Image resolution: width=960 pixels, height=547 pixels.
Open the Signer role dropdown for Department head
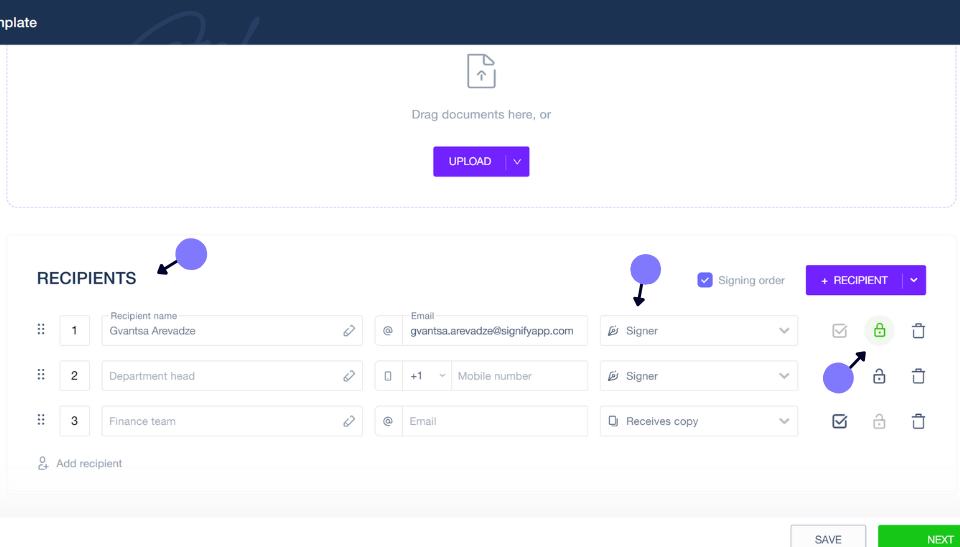point(699,375)
